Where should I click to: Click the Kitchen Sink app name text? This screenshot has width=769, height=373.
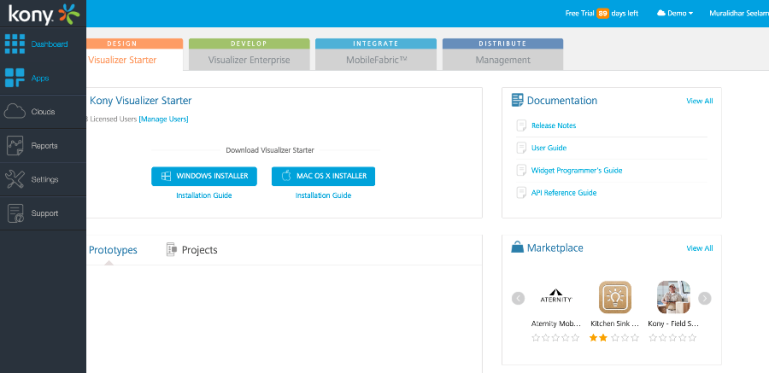[x=615, y=323]
